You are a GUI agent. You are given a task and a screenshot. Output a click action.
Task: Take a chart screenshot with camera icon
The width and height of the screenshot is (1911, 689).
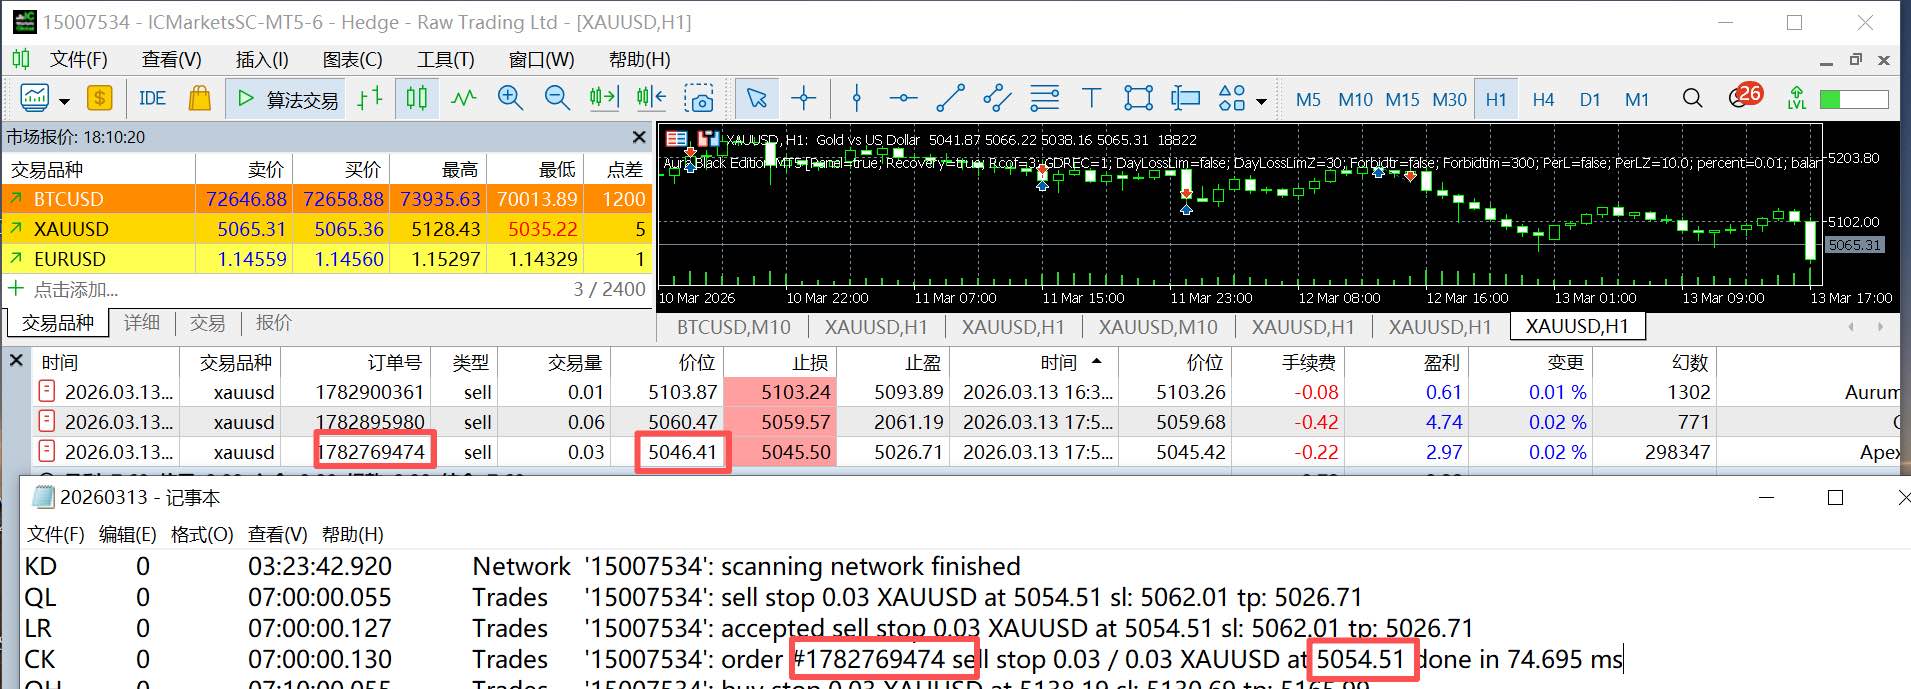click(699, 98)
